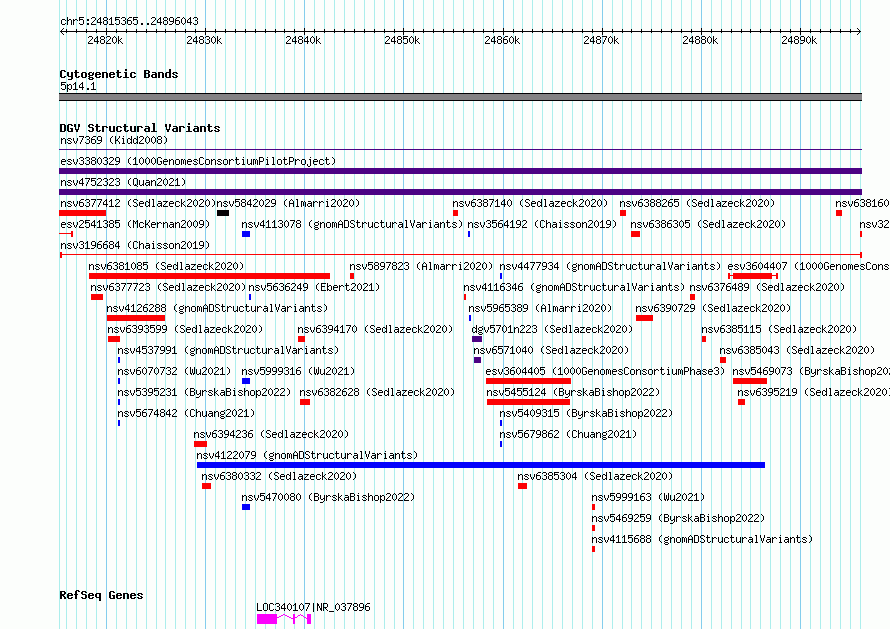The width and height of the screenshot is (890, 629).
Task: Click the 5p14.1 cytogenetic band bar
Action: 460,97
